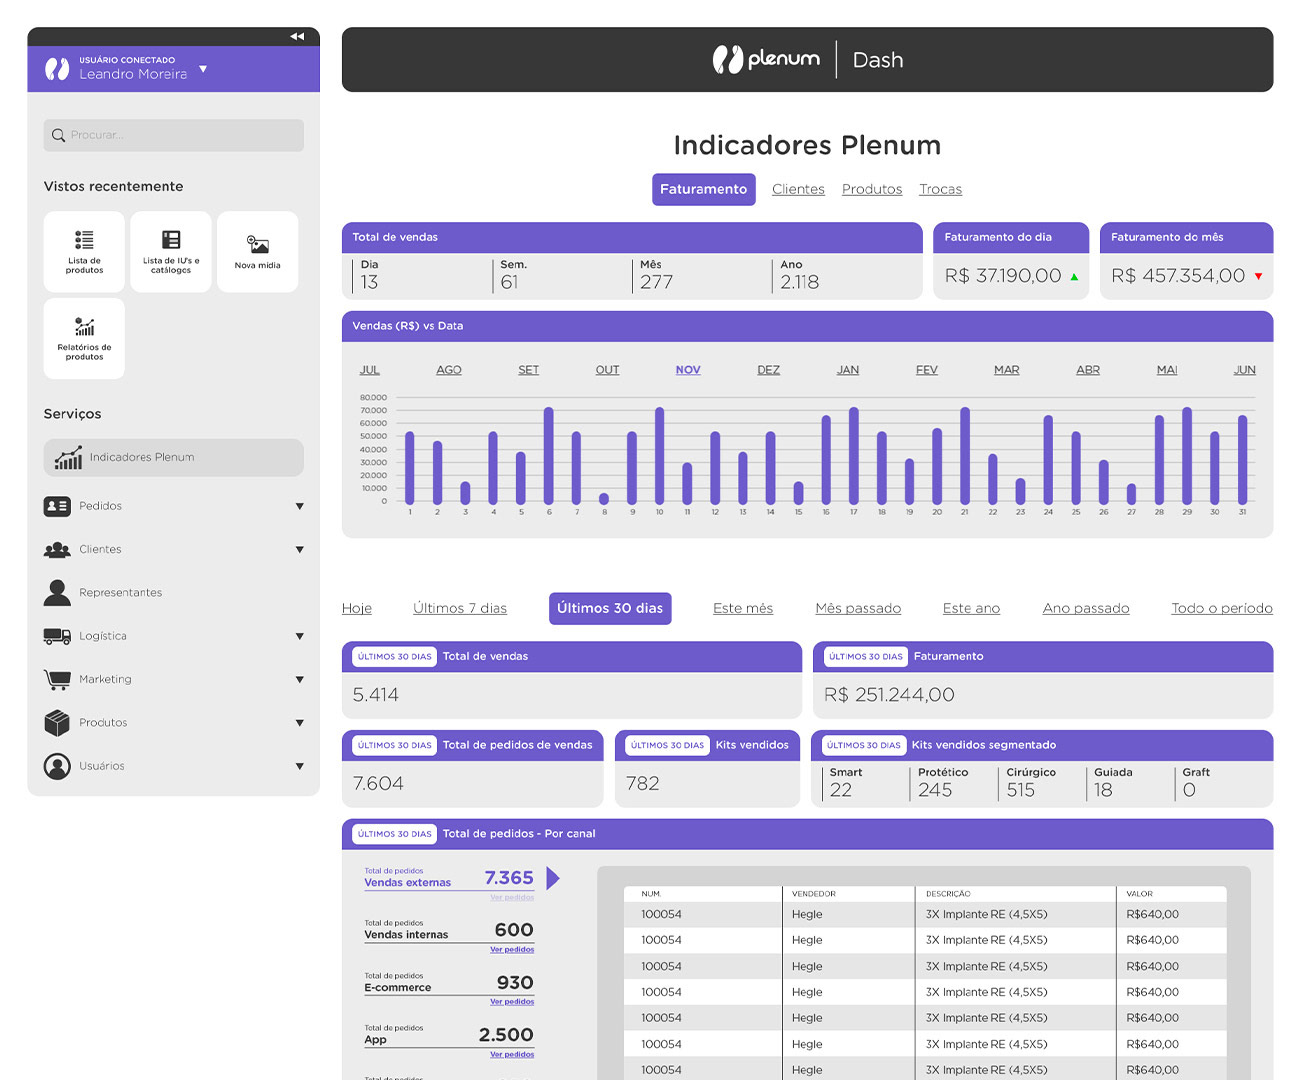
Task: Expand the Clientes menu arrow
Action: click(x=299, y=549)
